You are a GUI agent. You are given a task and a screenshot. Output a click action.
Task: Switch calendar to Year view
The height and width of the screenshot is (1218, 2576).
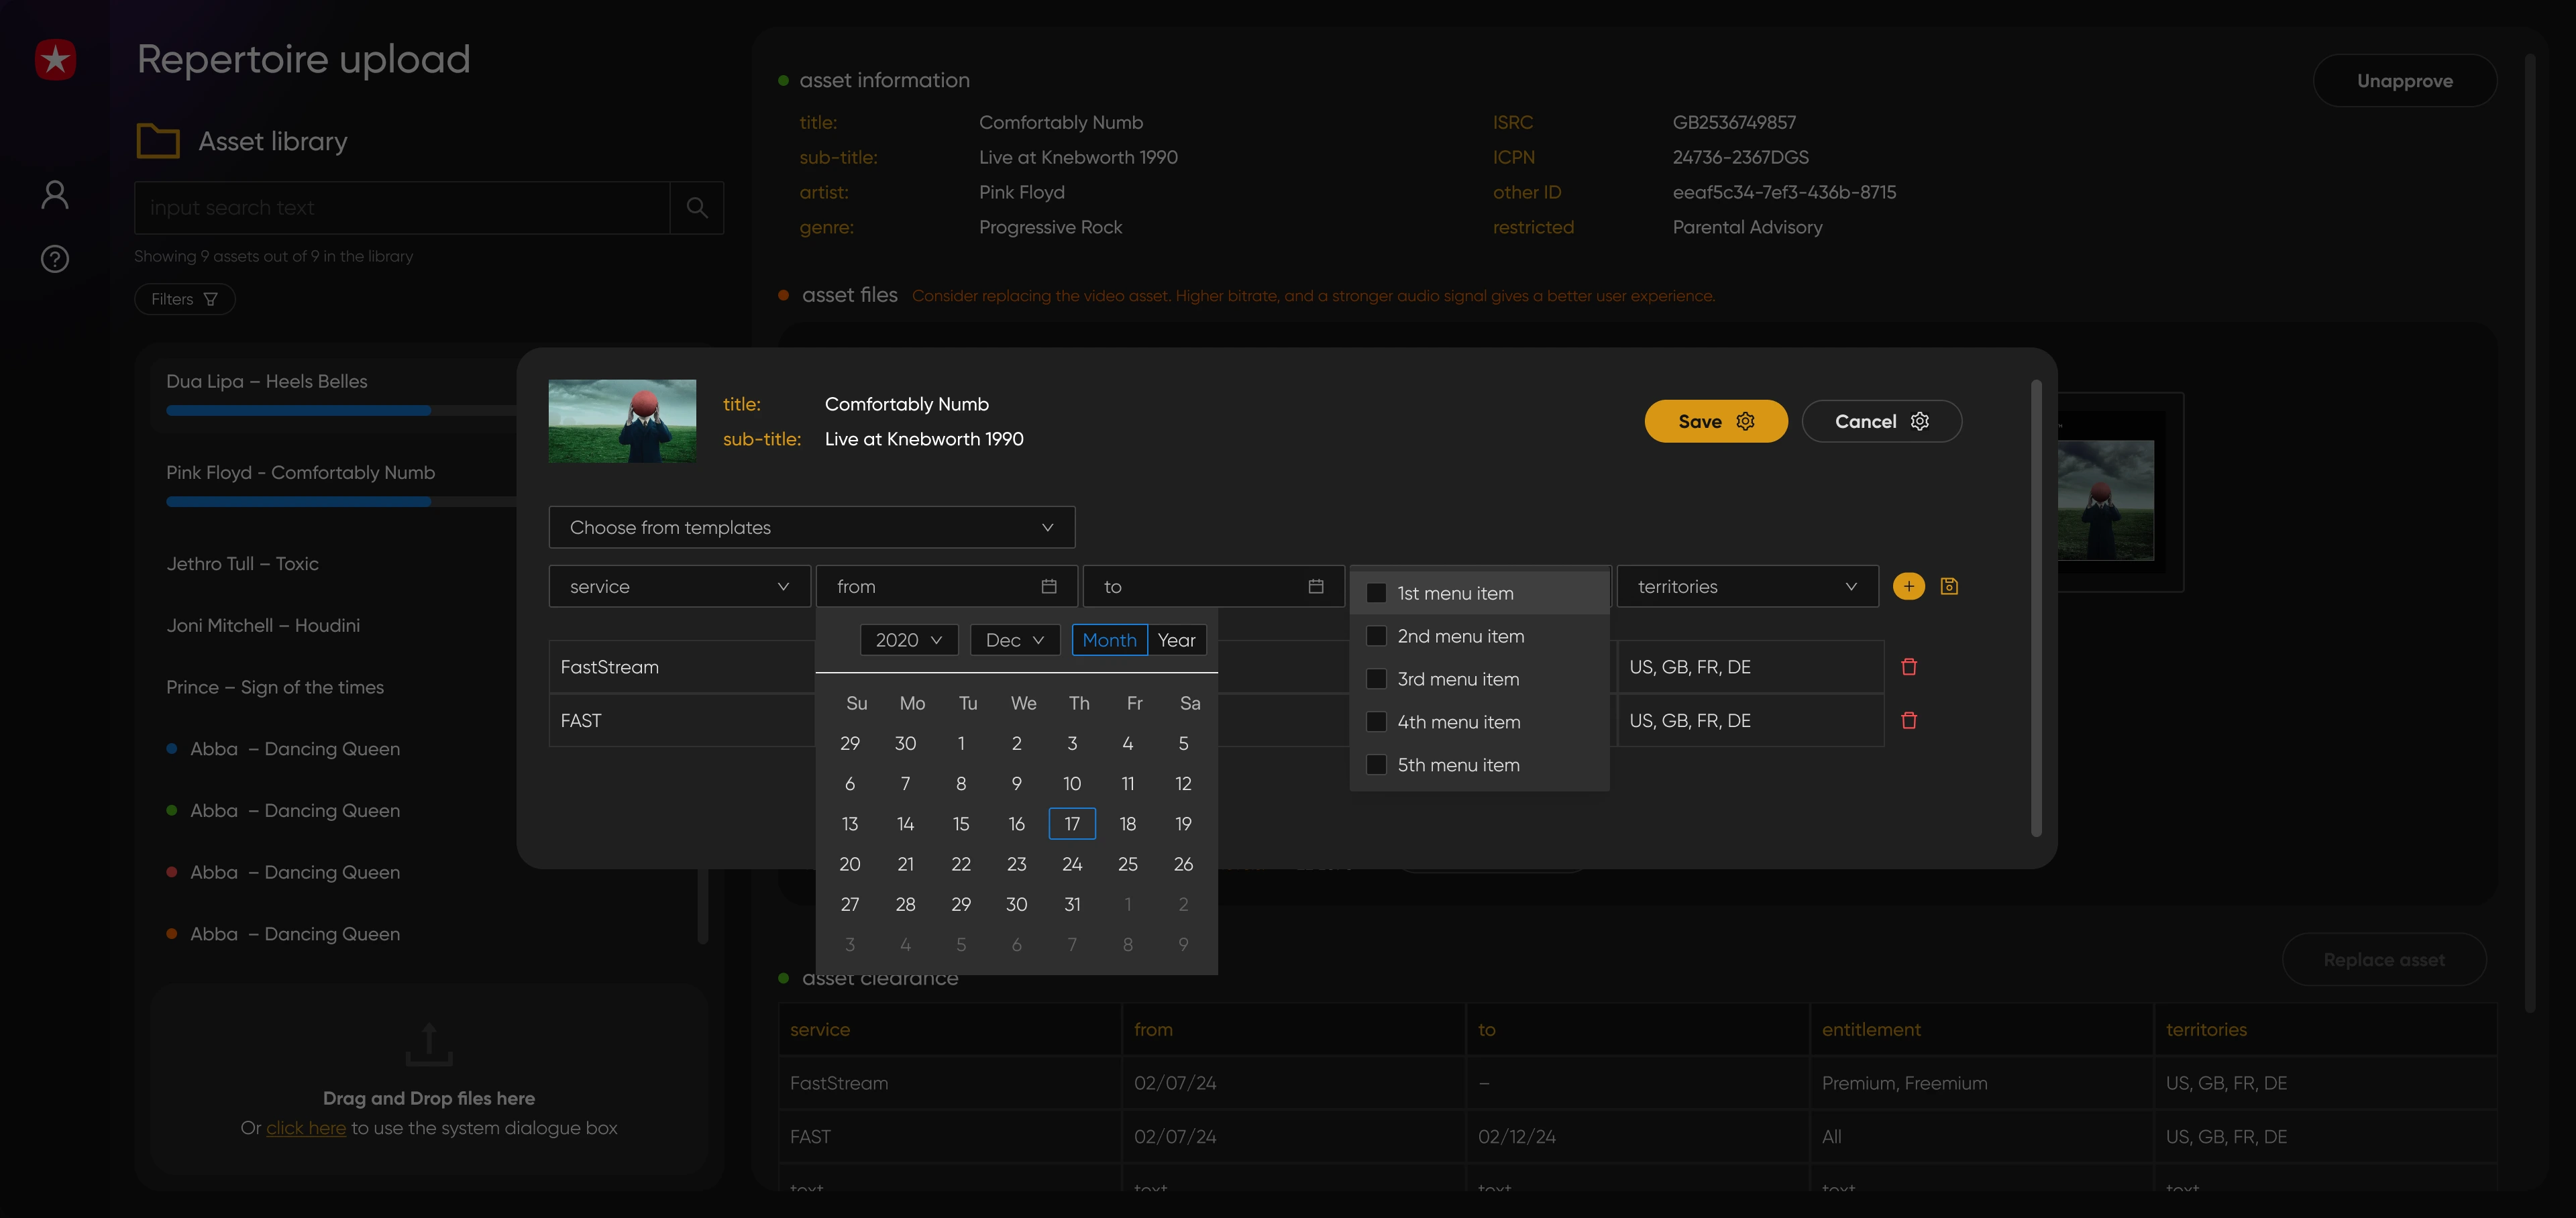(x=1176, y=640)
